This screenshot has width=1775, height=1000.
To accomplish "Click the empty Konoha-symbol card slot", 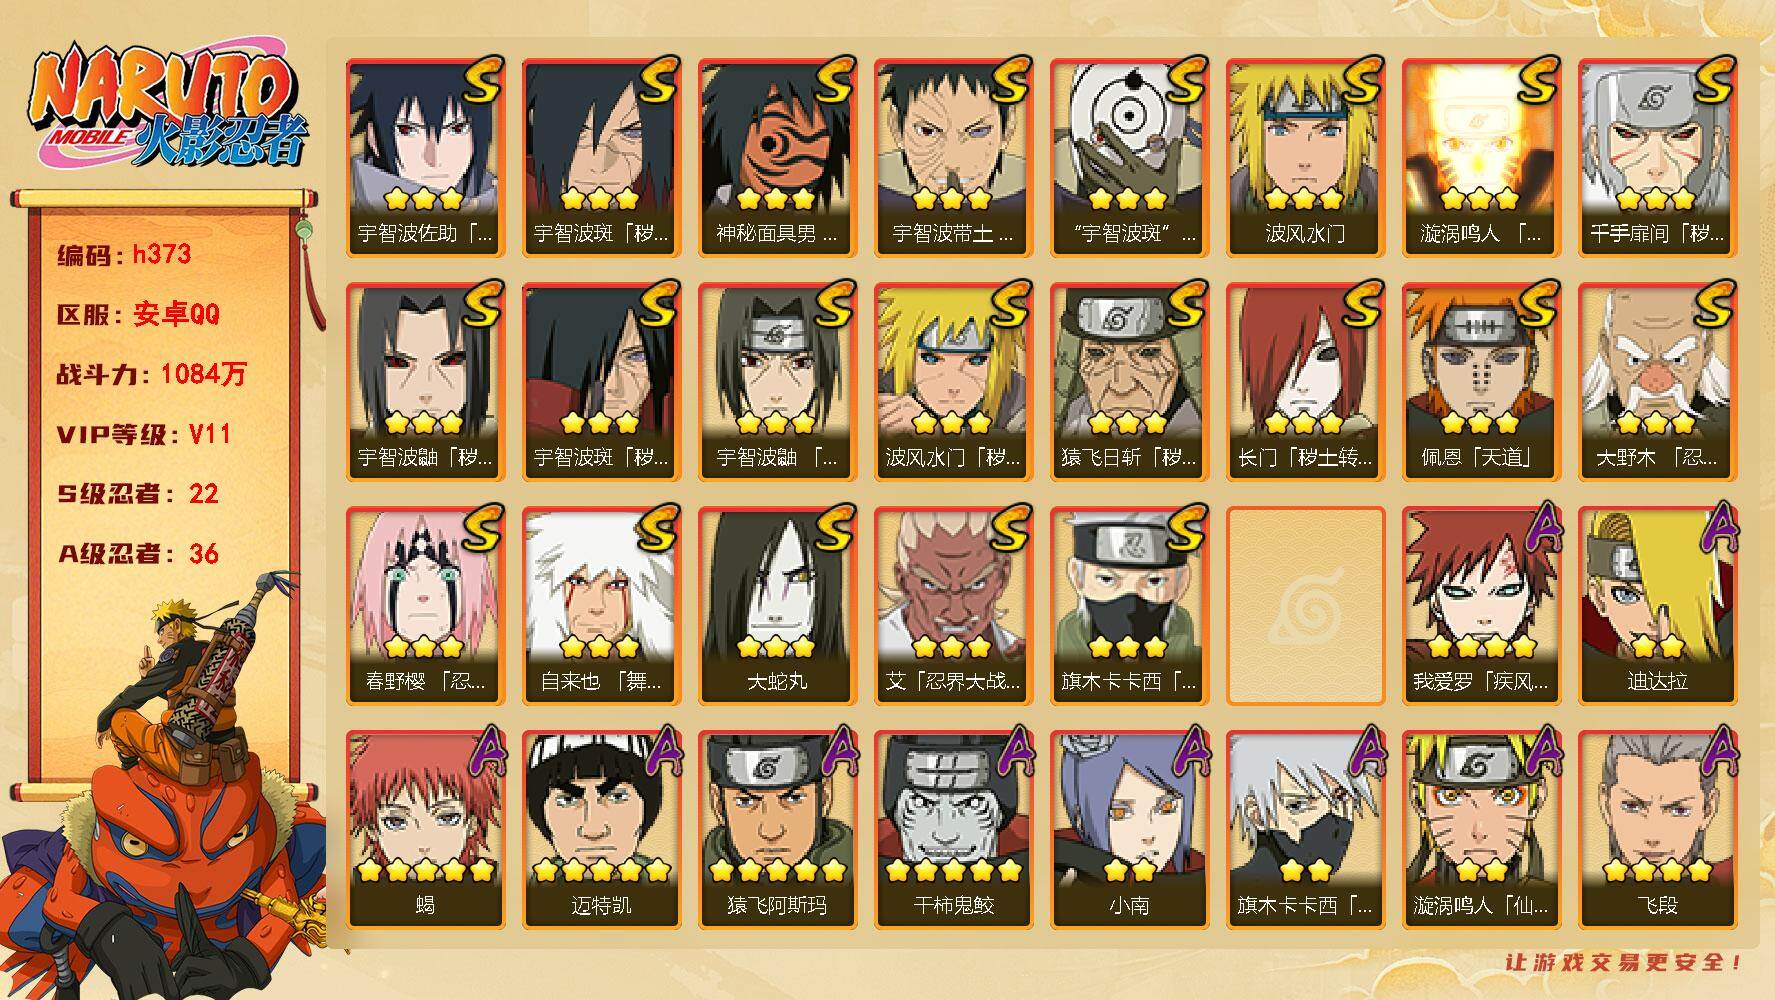I will tap(1305, 606).
